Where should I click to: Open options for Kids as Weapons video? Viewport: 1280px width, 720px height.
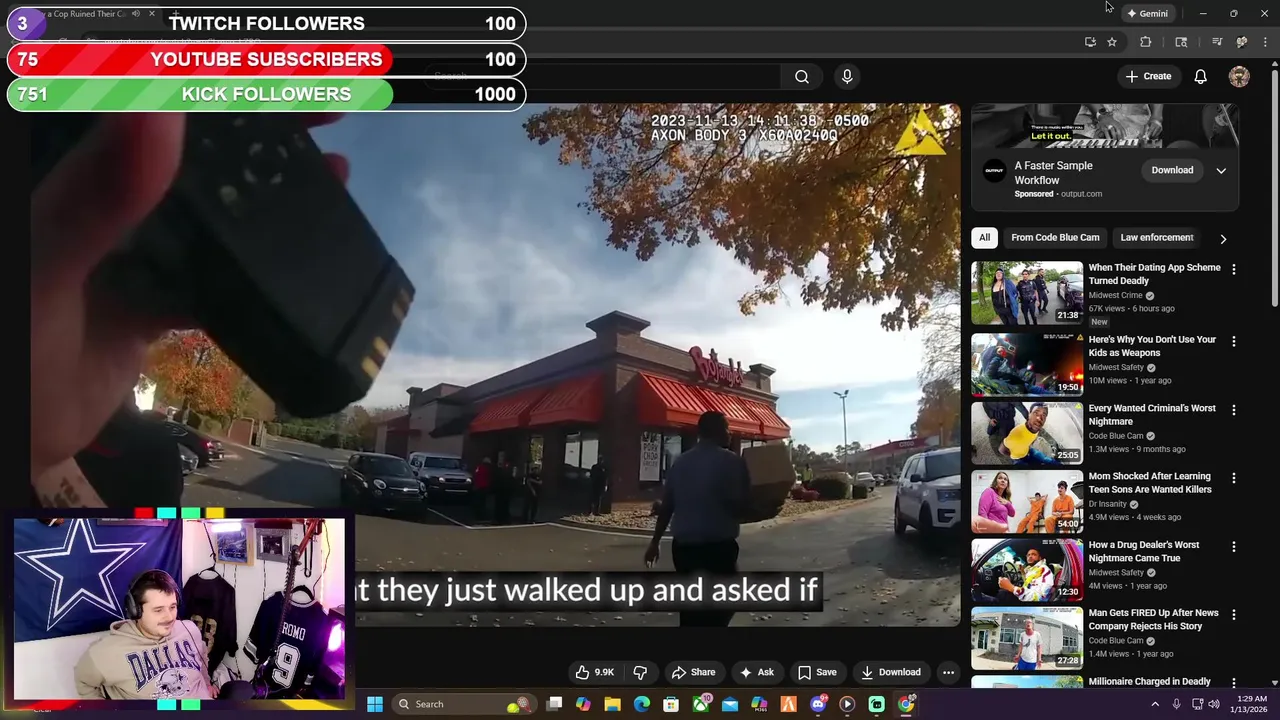tap(1233, 341)
